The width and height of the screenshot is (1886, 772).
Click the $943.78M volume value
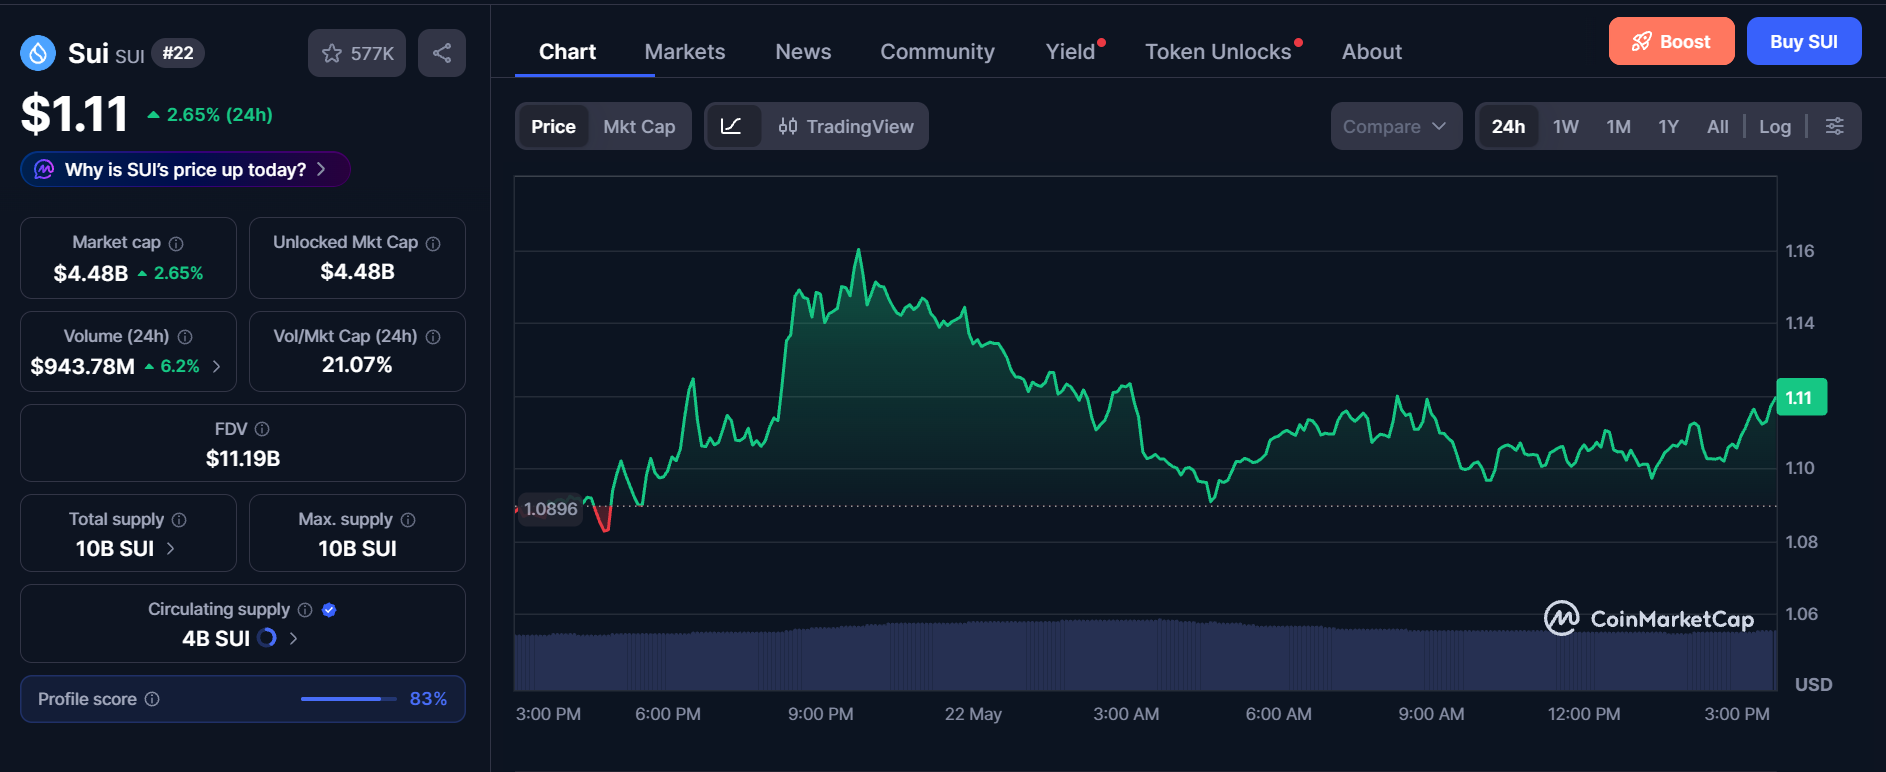[x=83, y=367]
